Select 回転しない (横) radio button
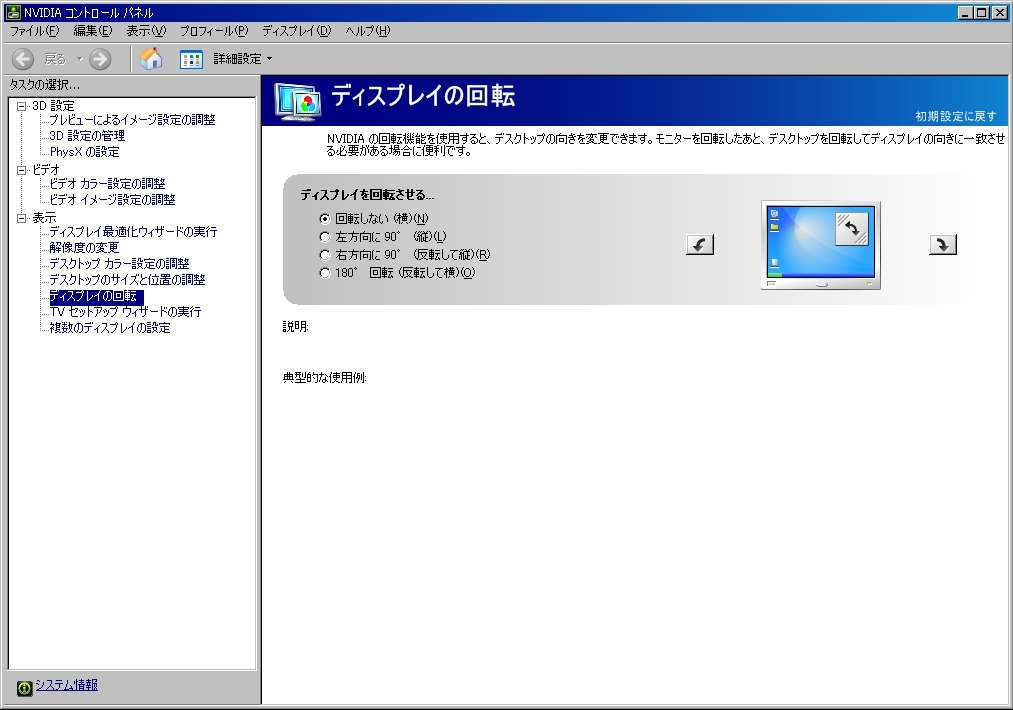 click(325, 219)
